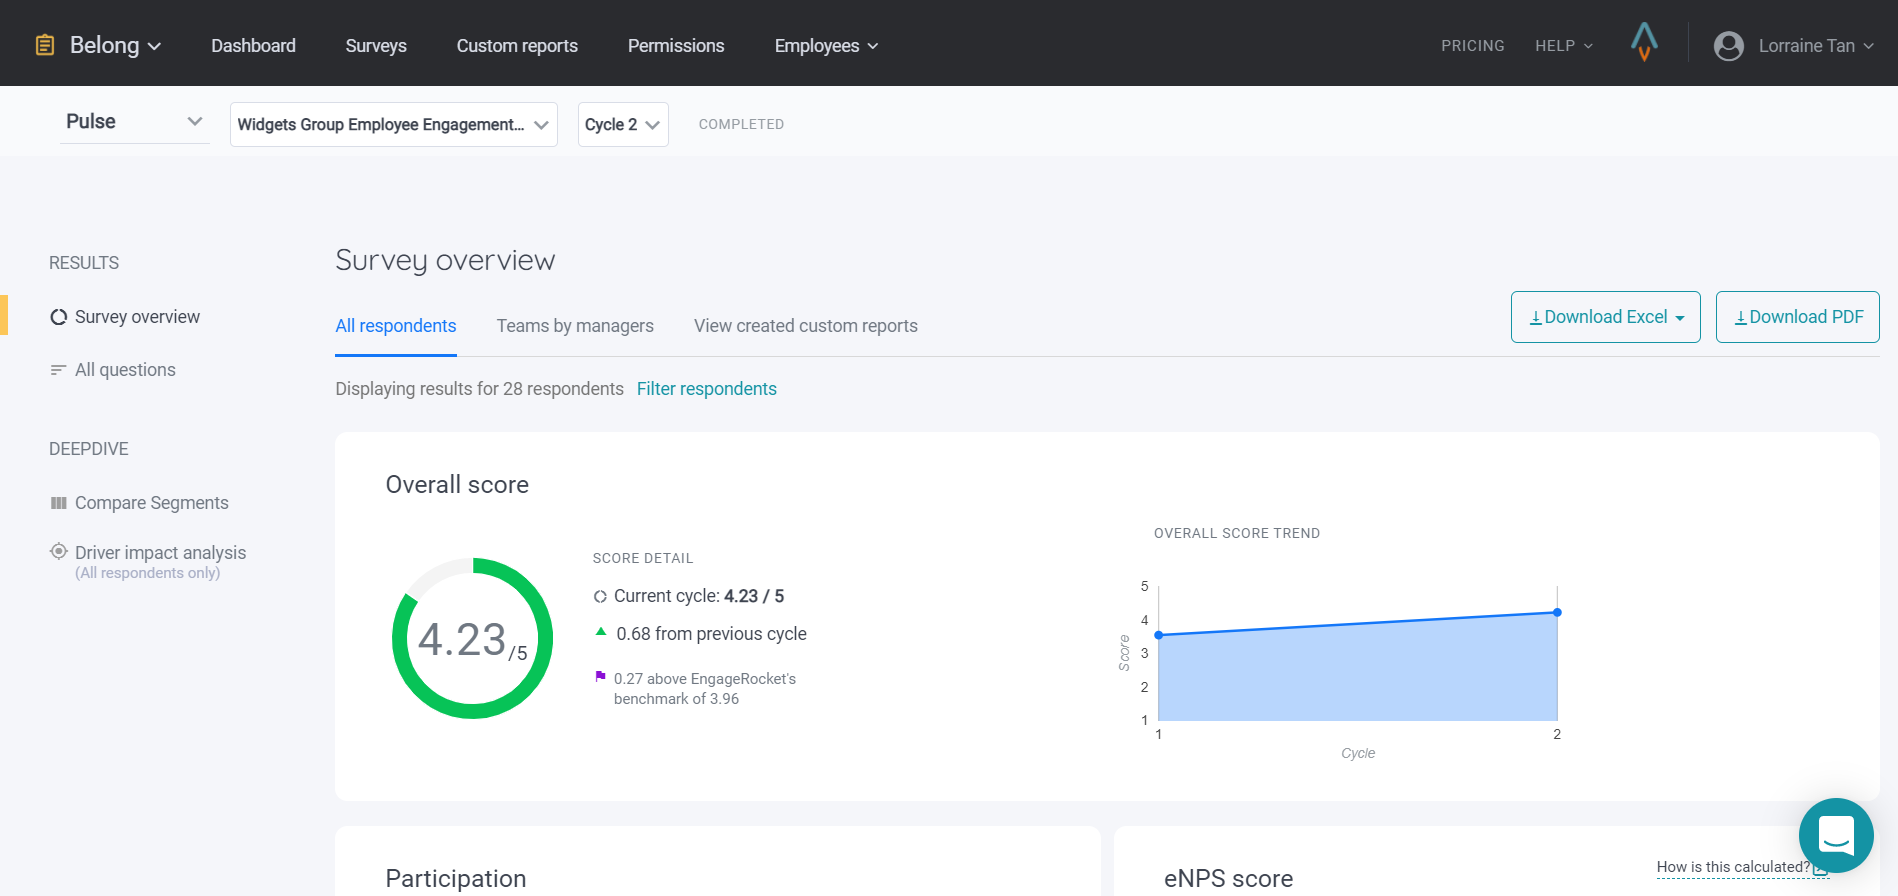Click the cycle 2 trend data point
This screenshot has height=896, width=1898.
(x=1557, y=612)
